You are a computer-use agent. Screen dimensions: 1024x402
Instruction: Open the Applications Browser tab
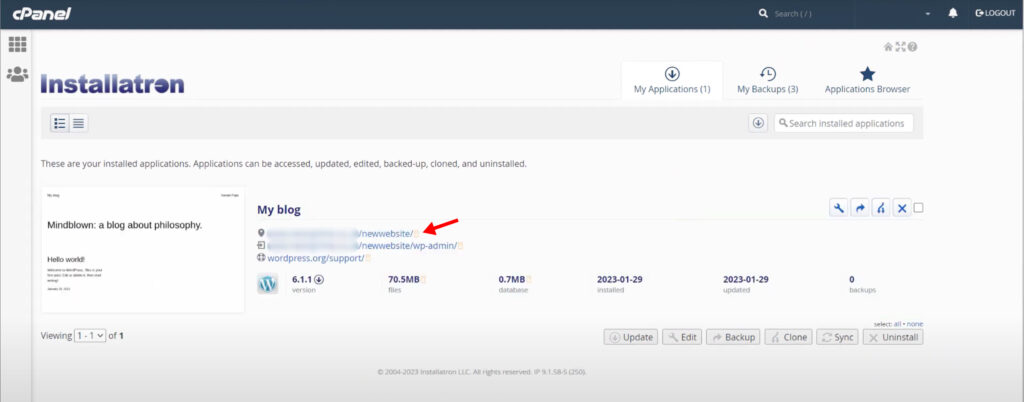867,80
